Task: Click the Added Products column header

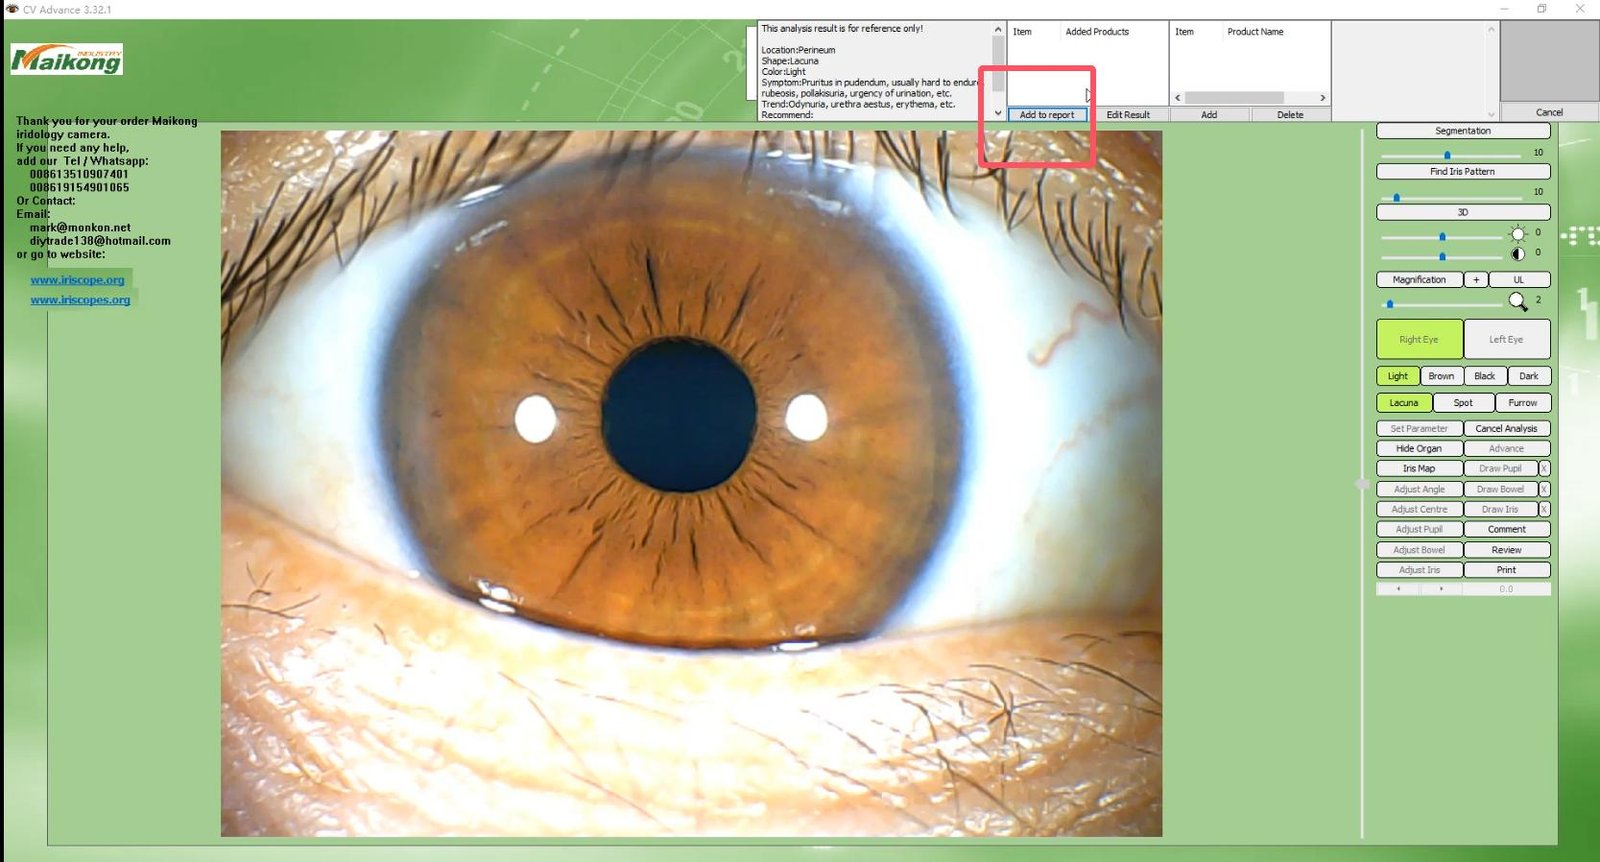Action: 1097,32
